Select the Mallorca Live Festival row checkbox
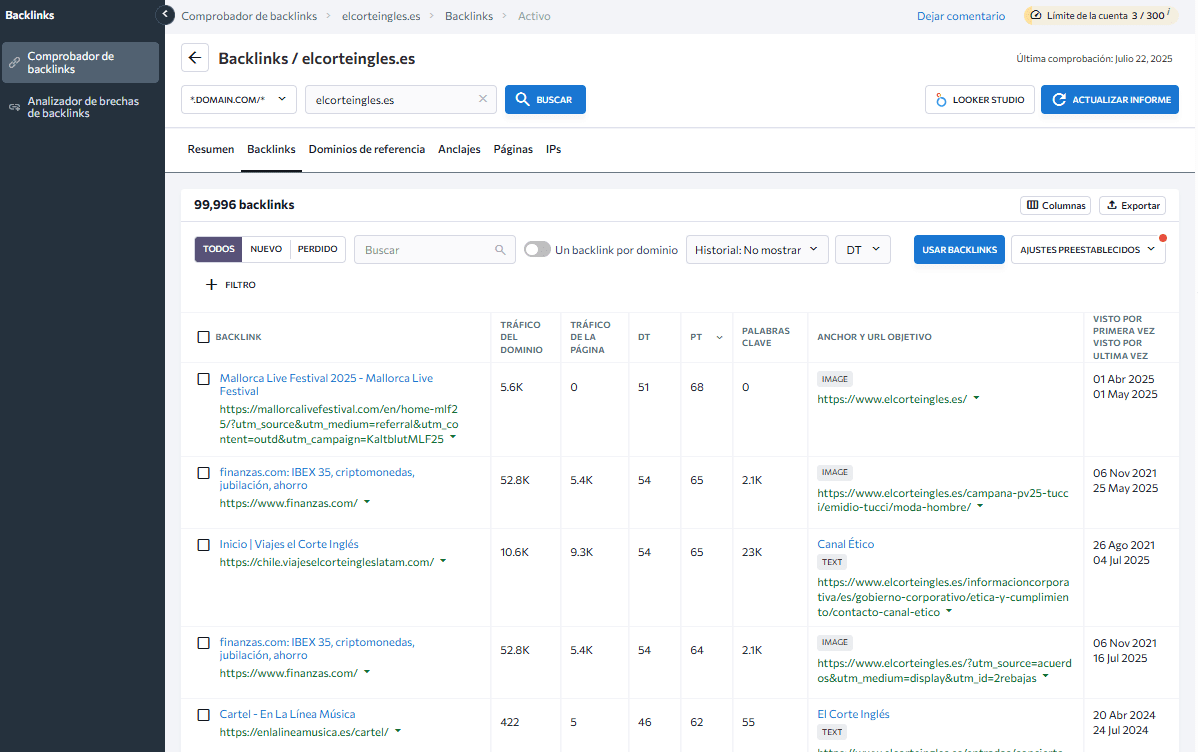1198x752 pixels. (x=203, y=379)
